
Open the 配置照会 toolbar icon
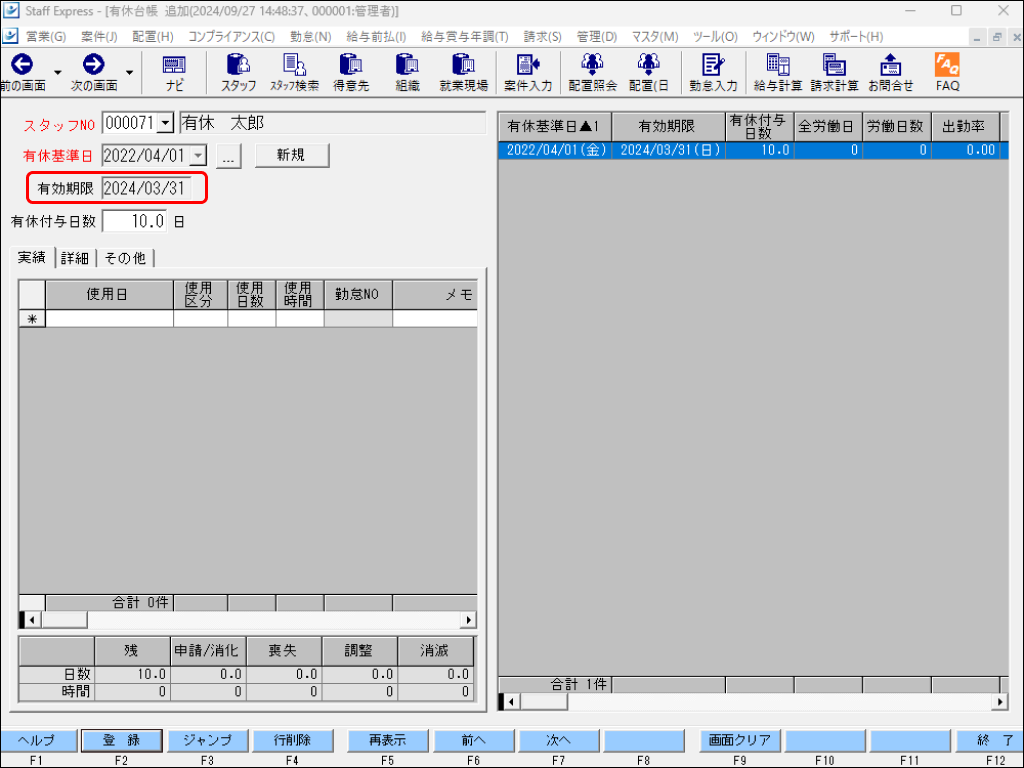(x=592, y=72)
